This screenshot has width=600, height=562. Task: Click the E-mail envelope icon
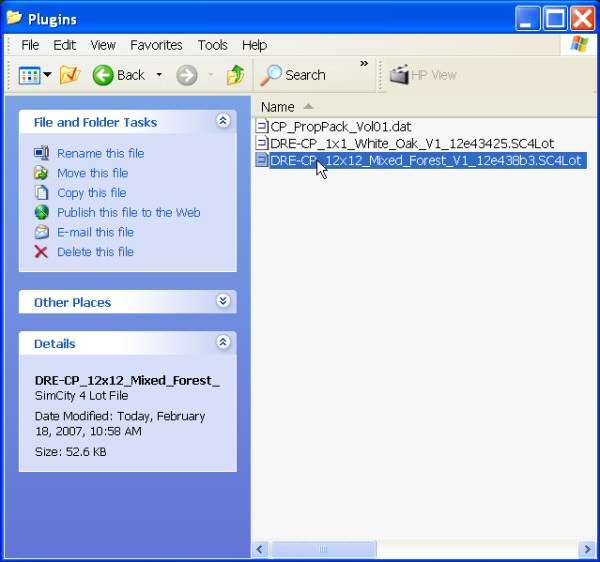(x=41, y=232)
